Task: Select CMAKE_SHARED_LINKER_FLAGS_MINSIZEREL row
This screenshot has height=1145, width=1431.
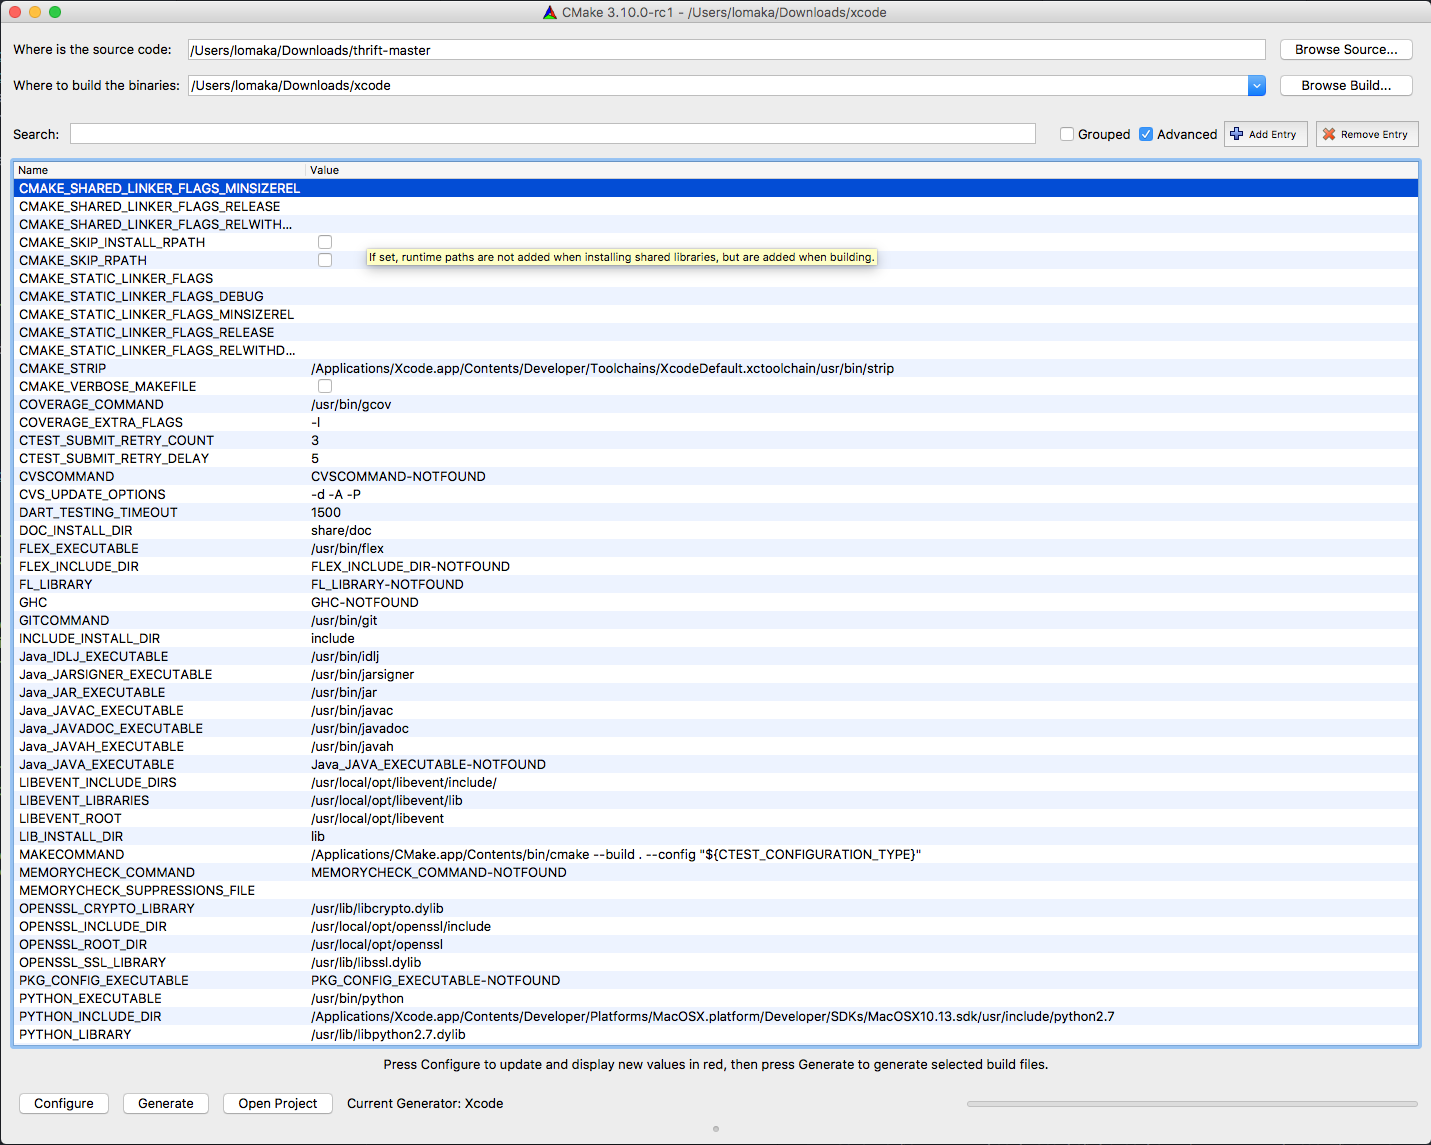Action: click(x=716, y=188)
